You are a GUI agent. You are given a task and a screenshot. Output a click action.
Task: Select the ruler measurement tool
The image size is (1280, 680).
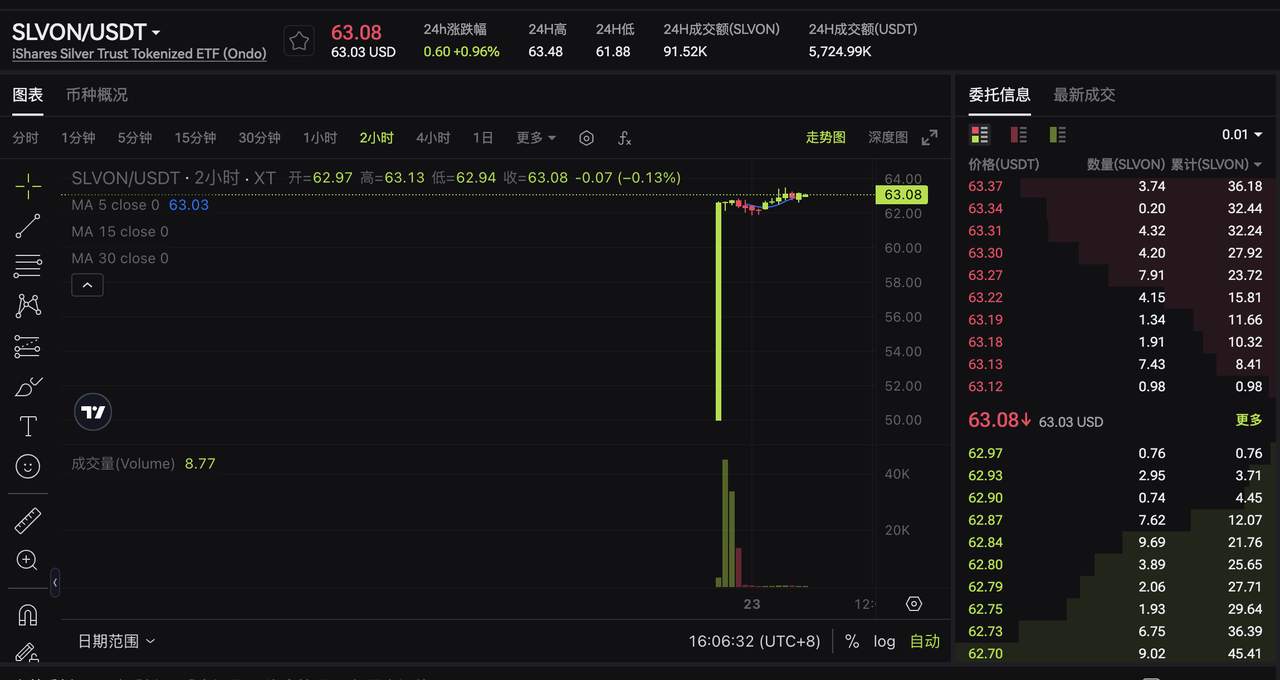click(27, 520)
